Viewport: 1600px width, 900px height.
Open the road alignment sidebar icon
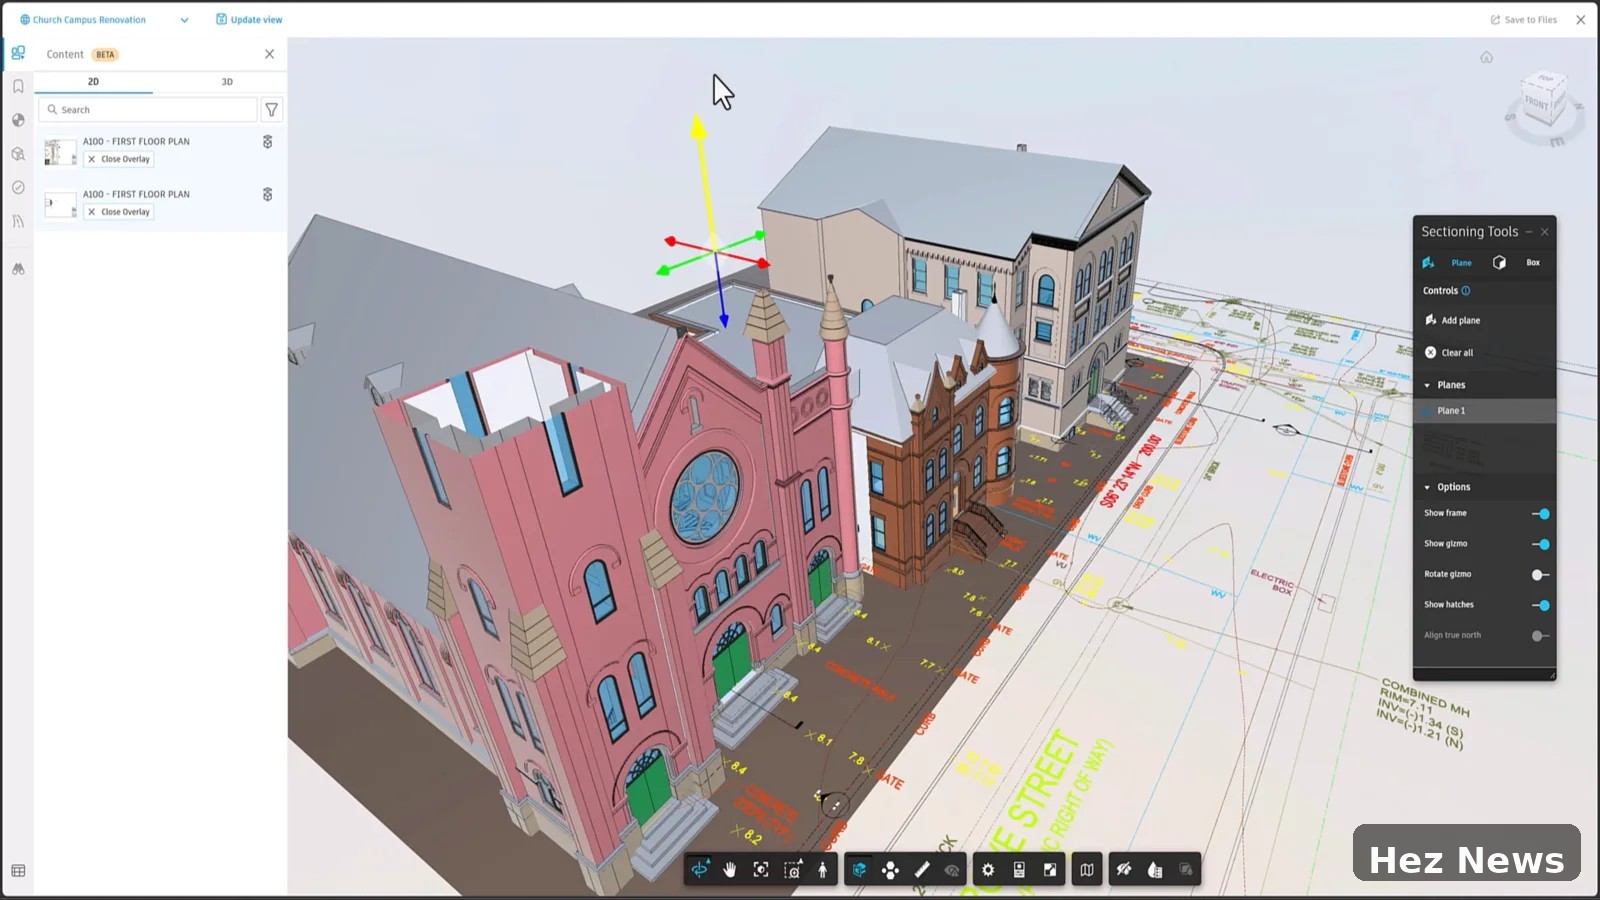pos(18,221)
